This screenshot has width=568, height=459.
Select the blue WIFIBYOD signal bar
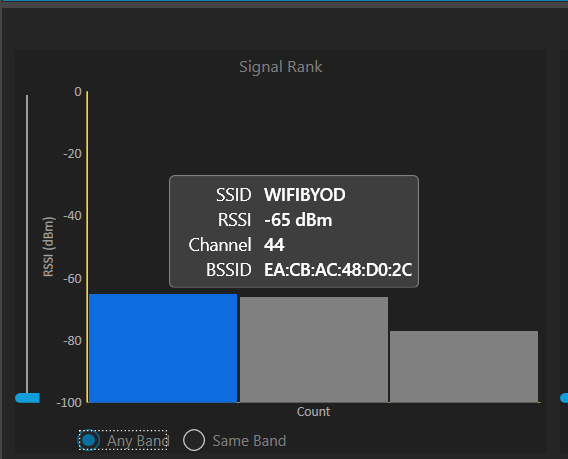tap(163, 348)
